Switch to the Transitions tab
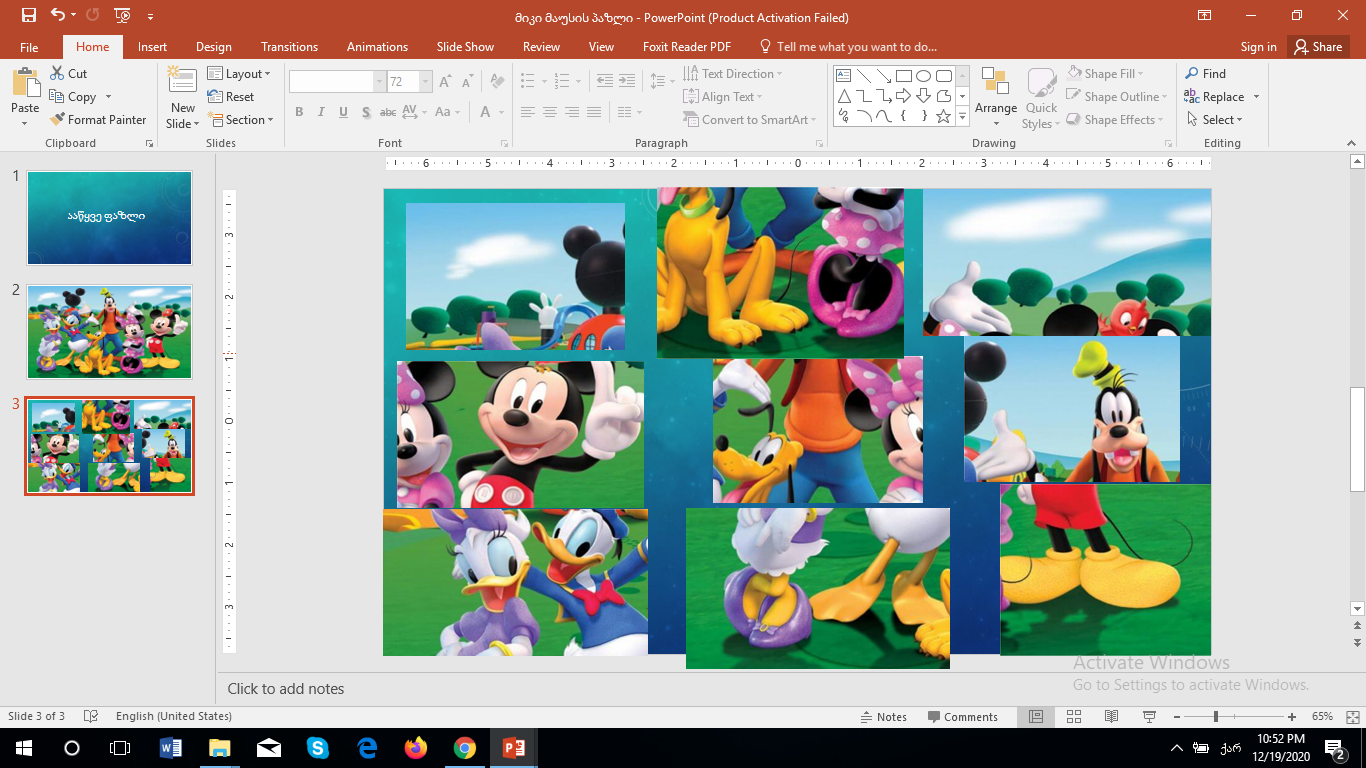Screen dimensions: 1366x768 [290, 47]
